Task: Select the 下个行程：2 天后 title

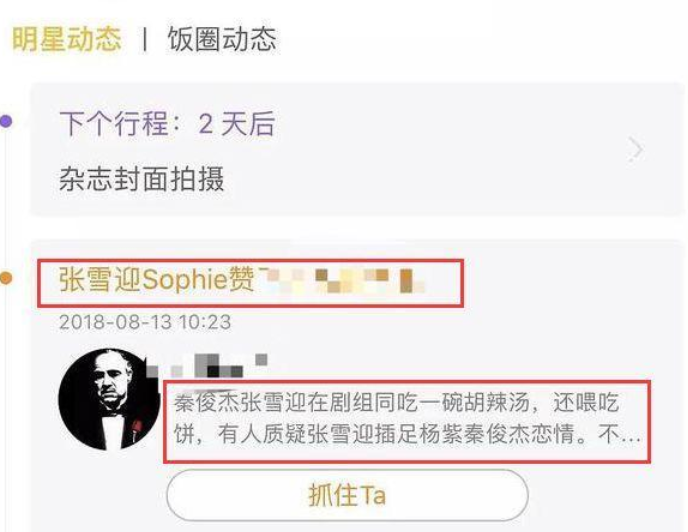Action: tap(168, 123)
